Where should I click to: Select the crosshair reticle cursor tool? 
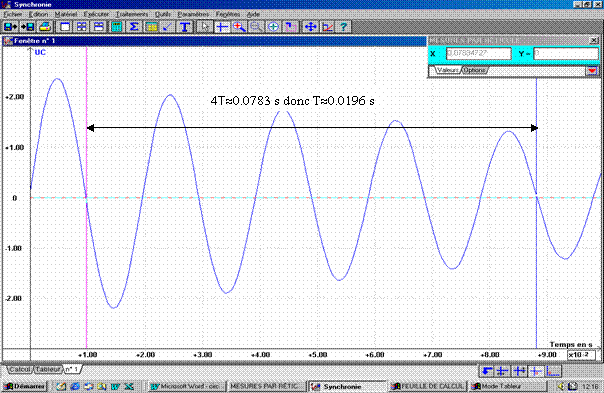pyautogui.click(x=222, y=27)
